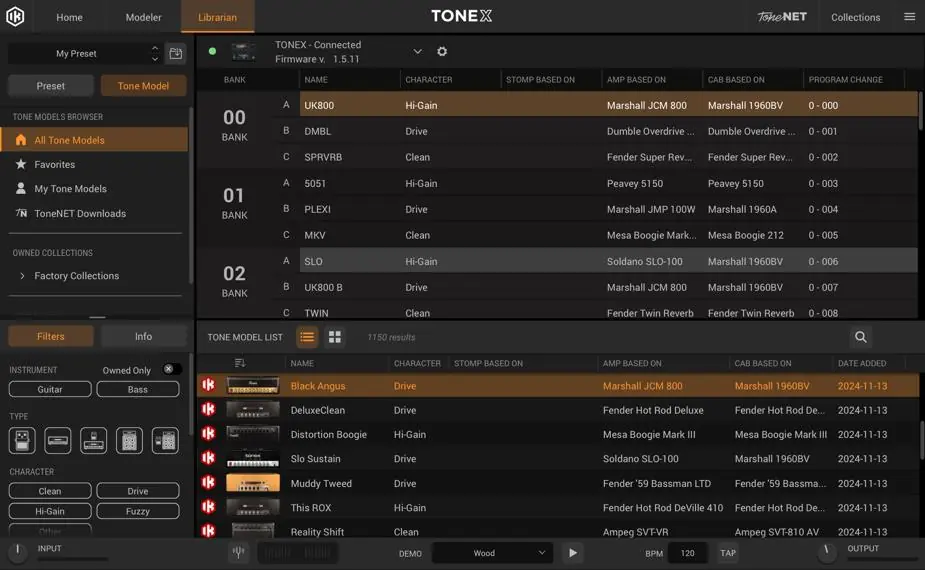Sort tone model list by Date Added

click(x=862, y=363)
